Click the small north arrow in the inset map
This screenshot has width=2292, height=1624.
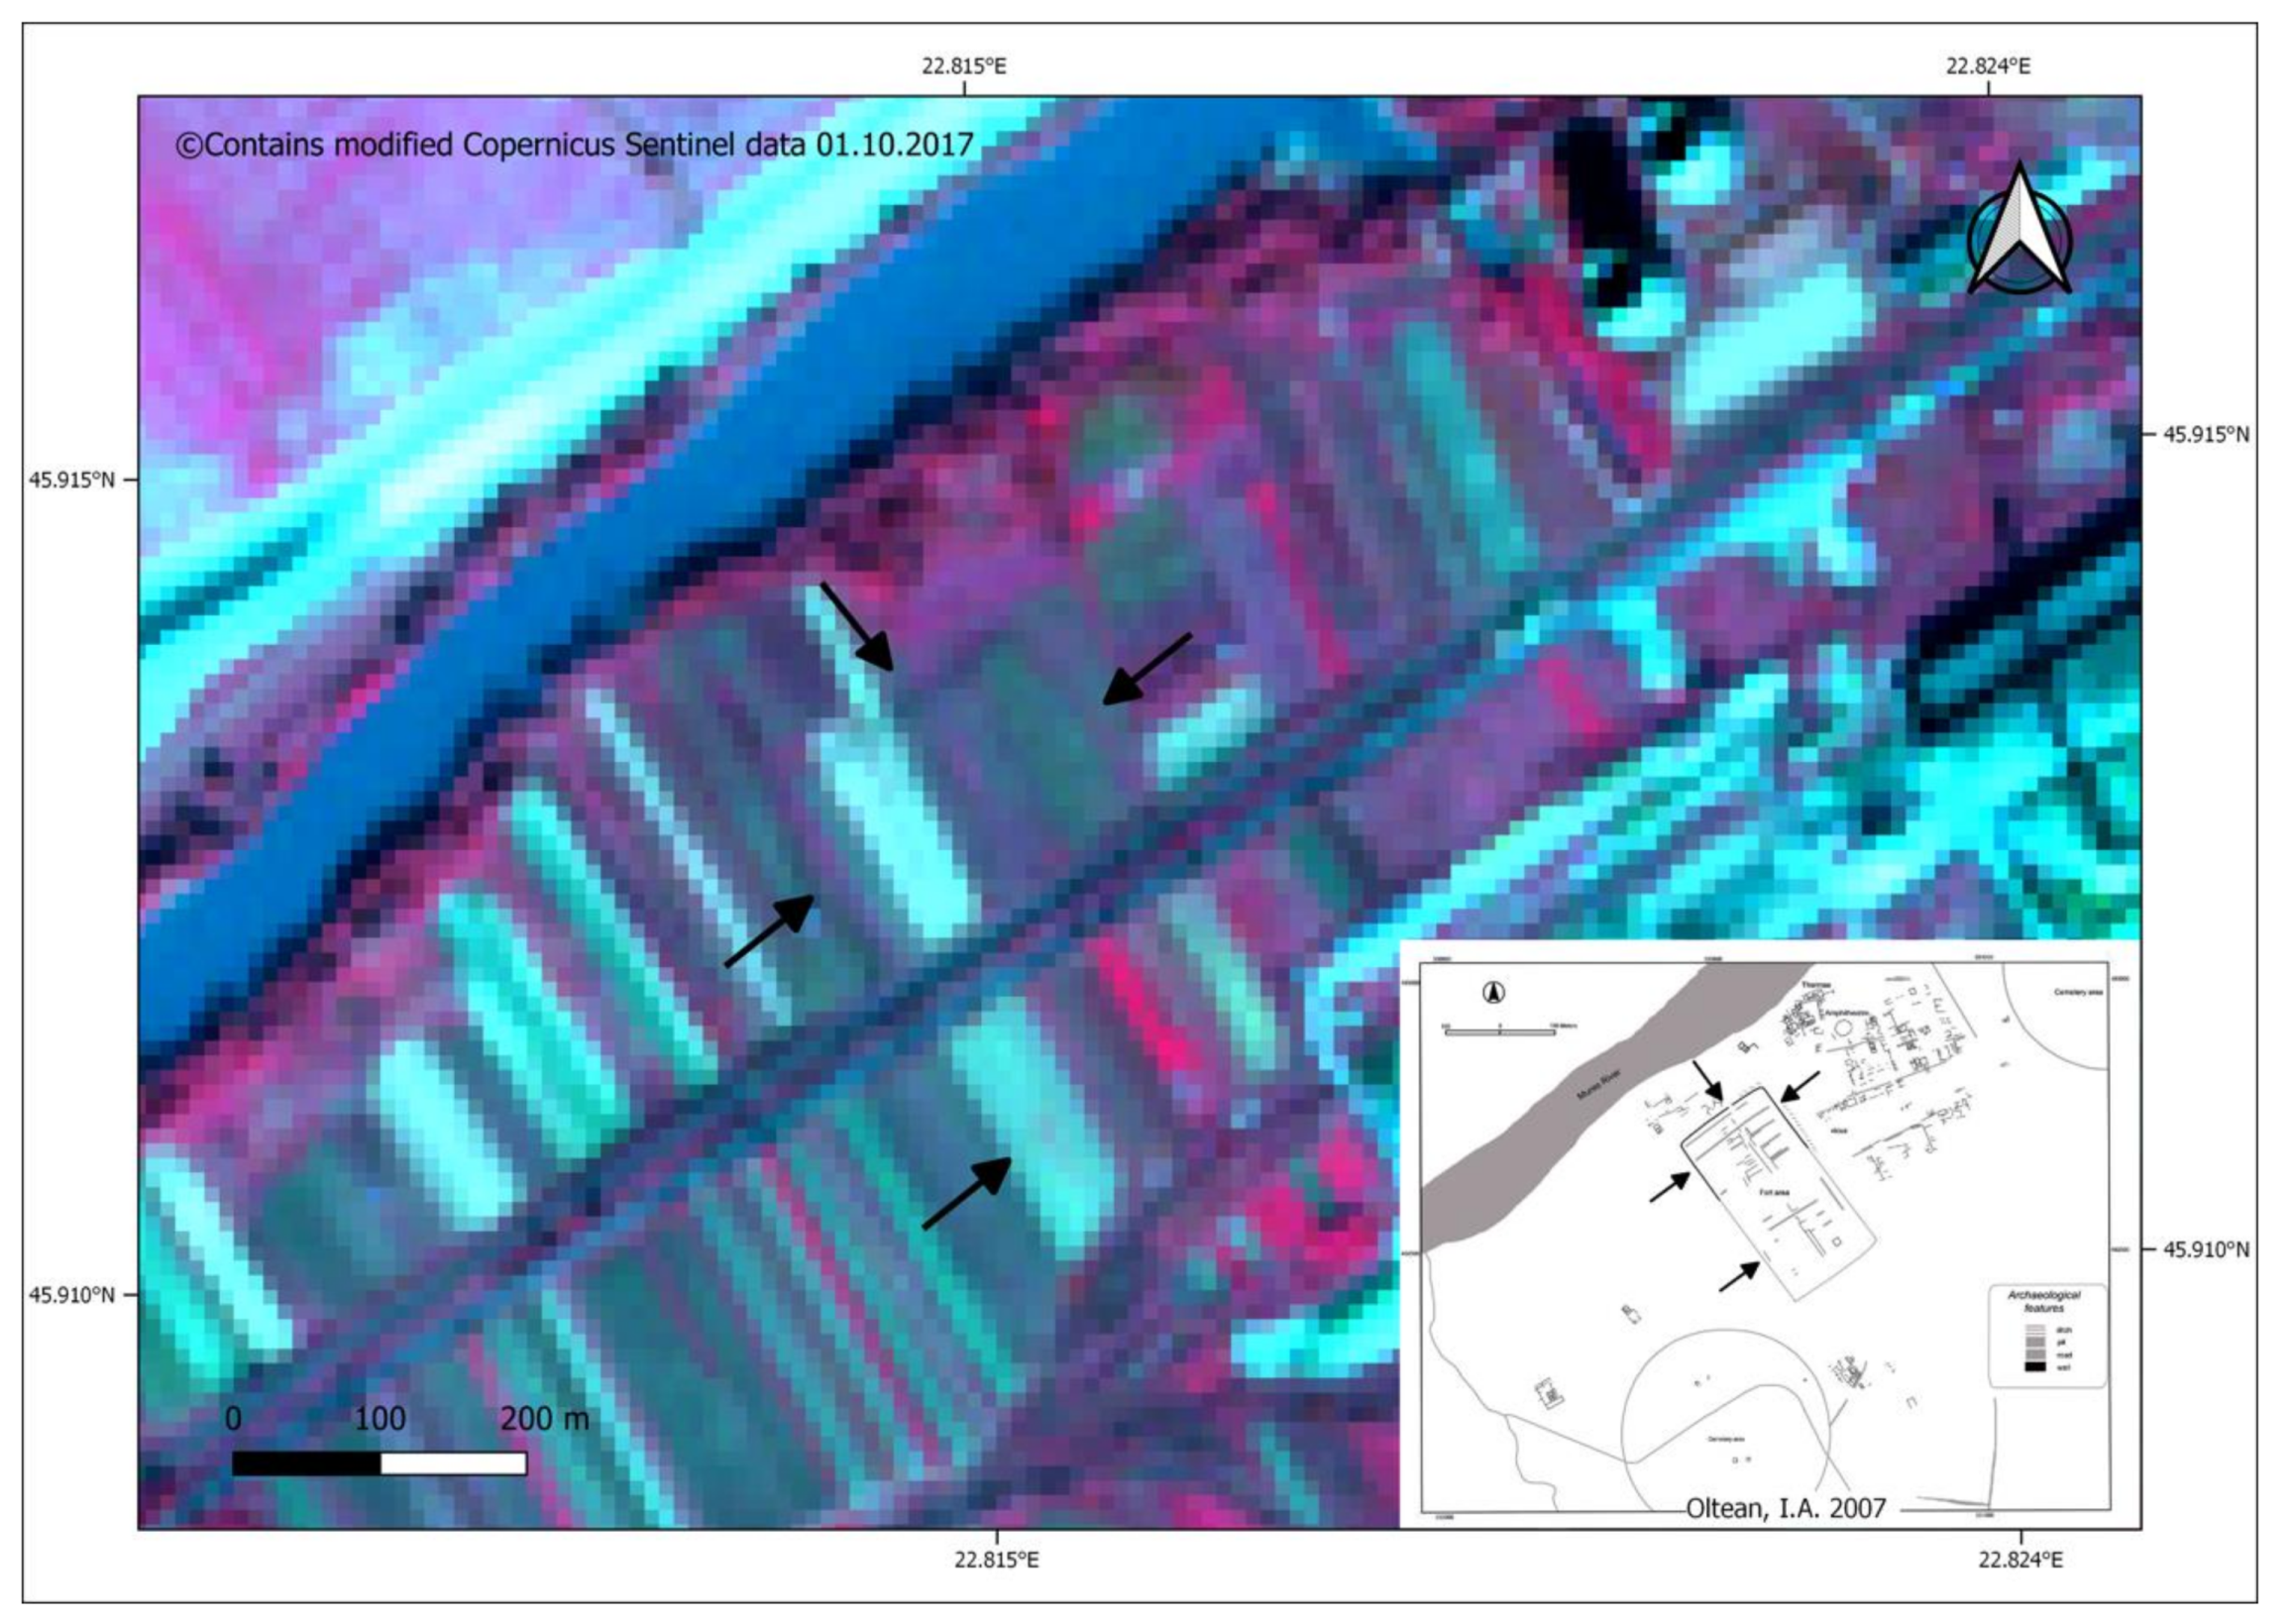[1495, 993]
